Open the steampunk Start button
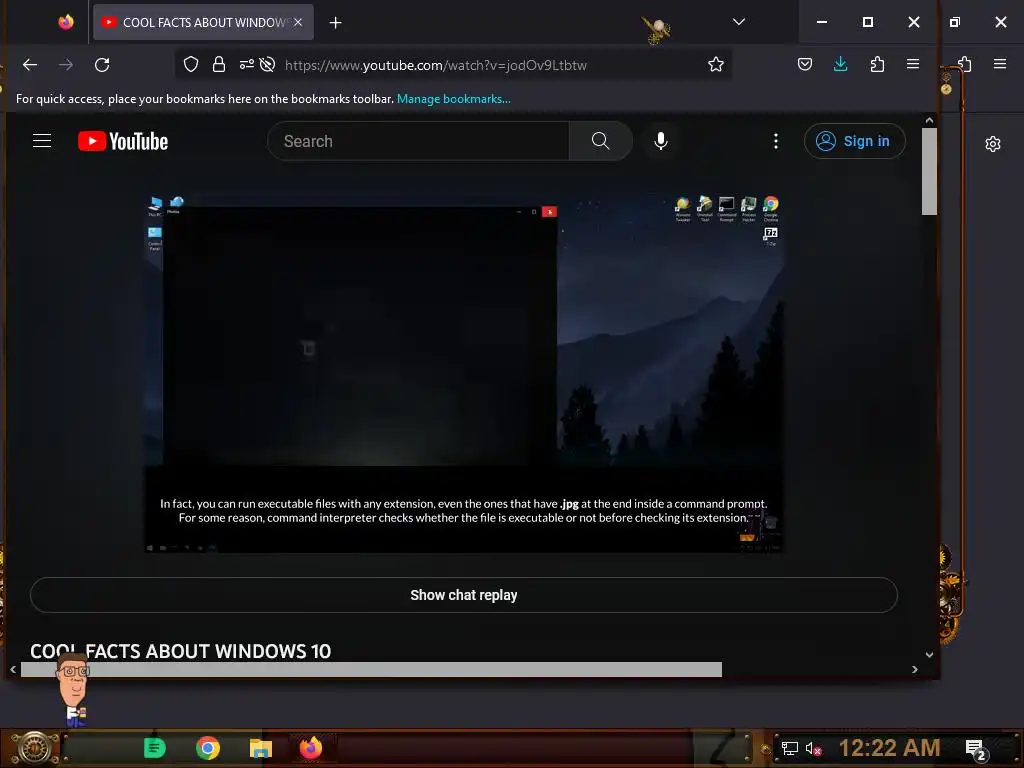Screen dimensions: 1024x768 pos(34,748)
